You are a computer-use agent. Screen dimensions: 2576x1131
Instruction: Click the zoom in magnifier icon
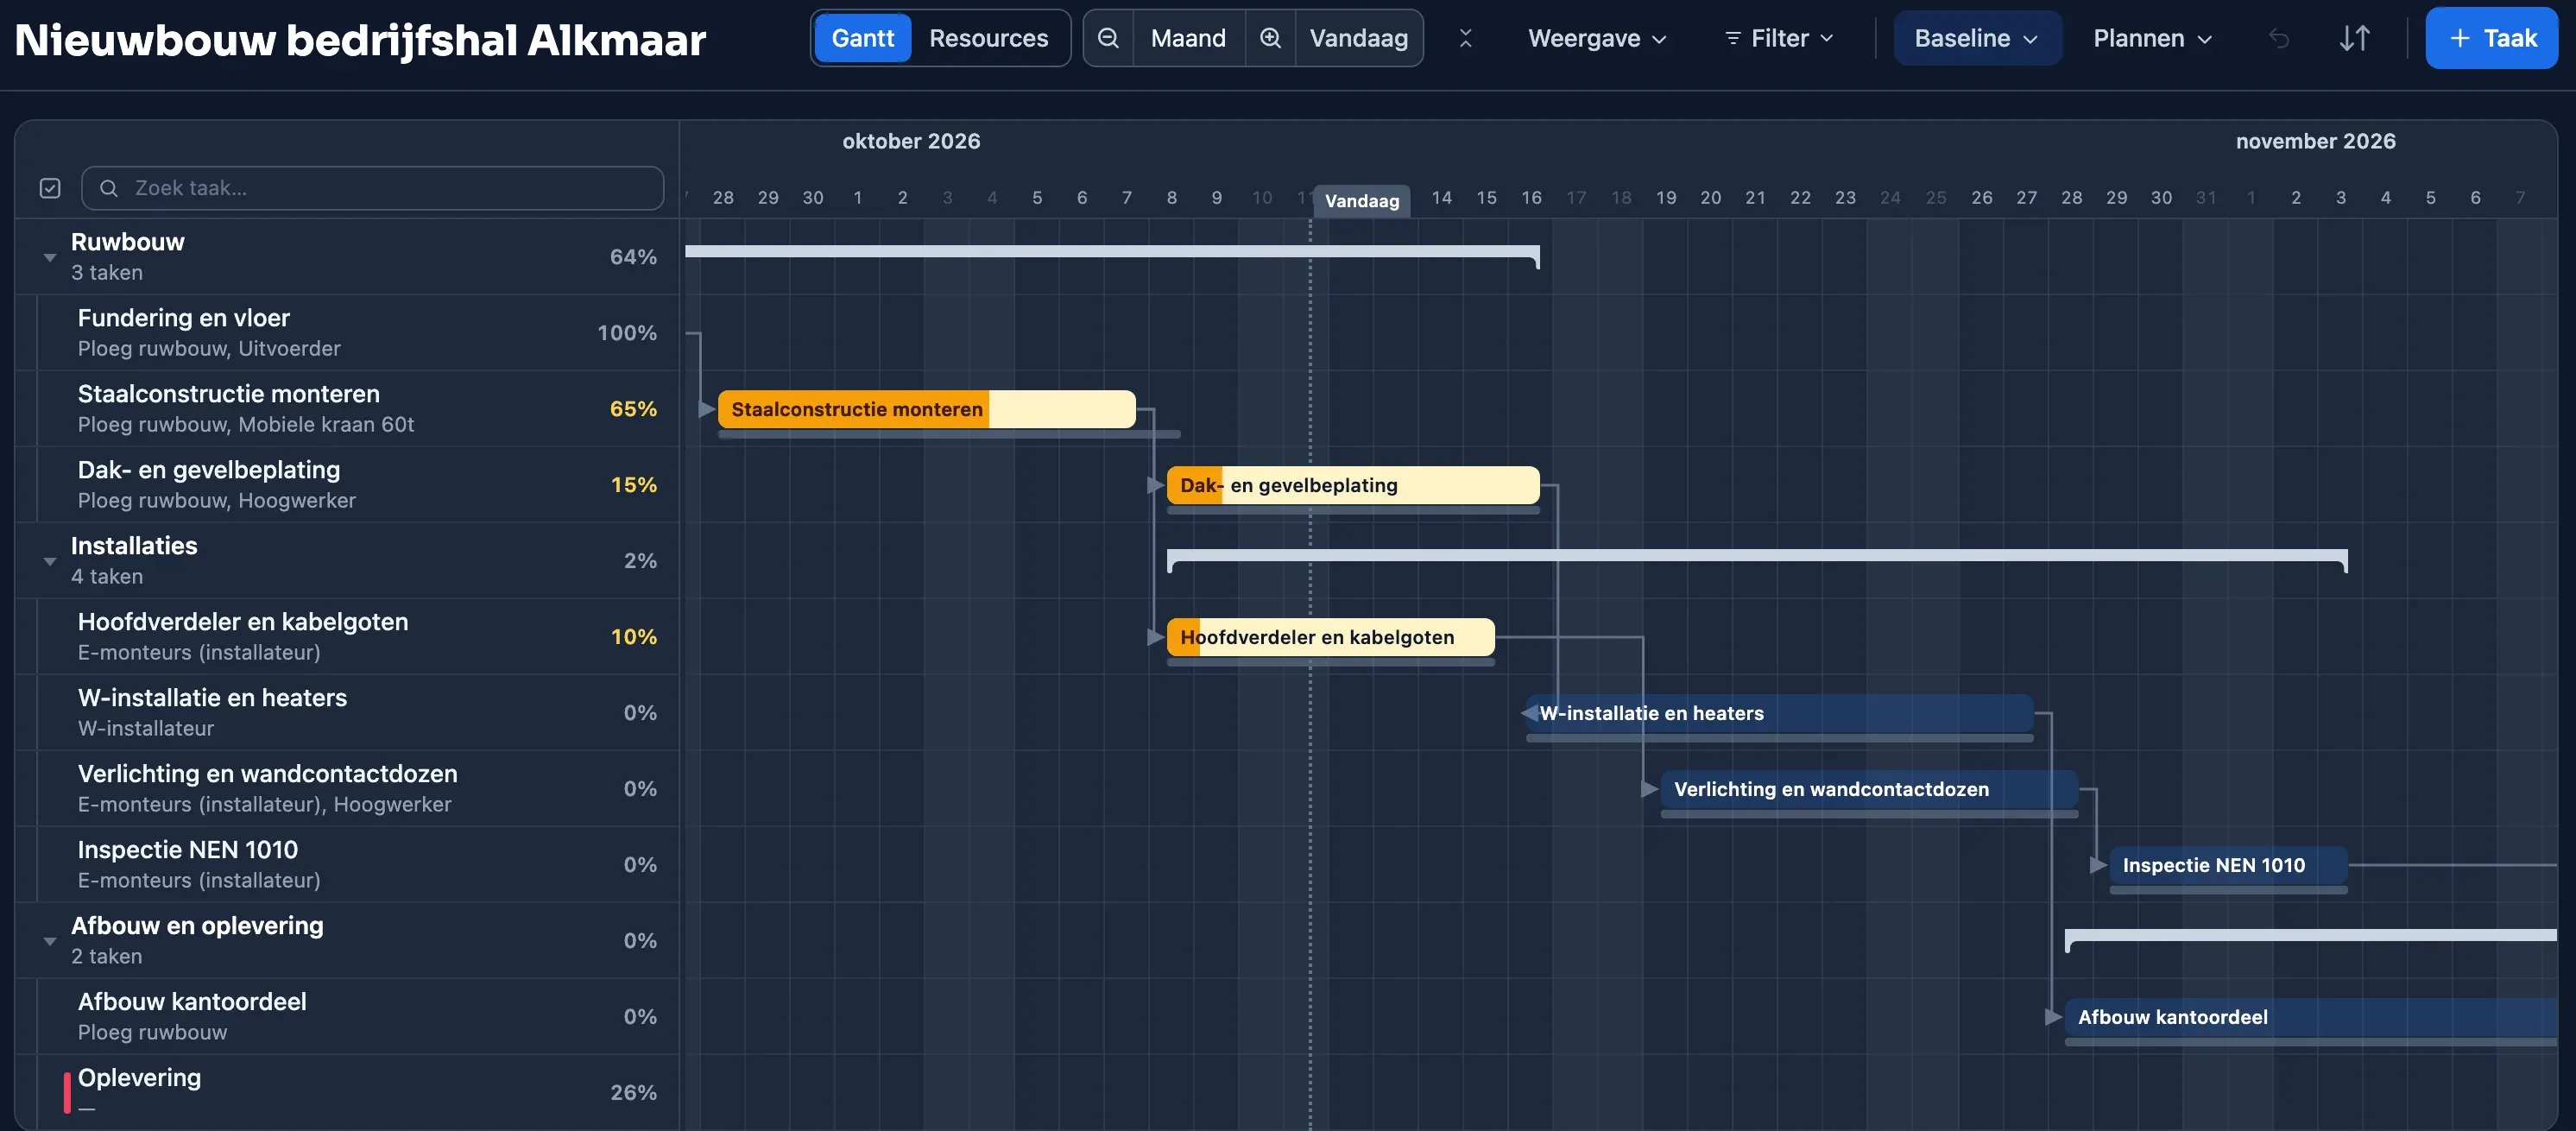[x=1270, y=38]
